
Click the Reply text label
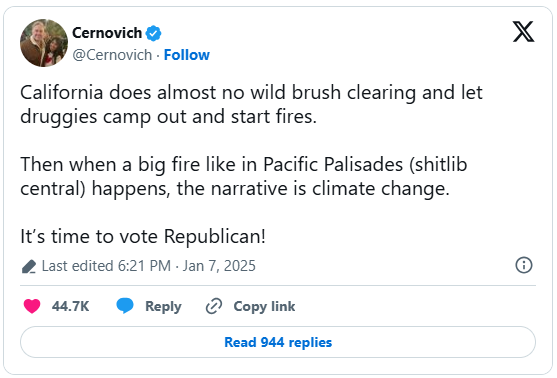(163, 306)
